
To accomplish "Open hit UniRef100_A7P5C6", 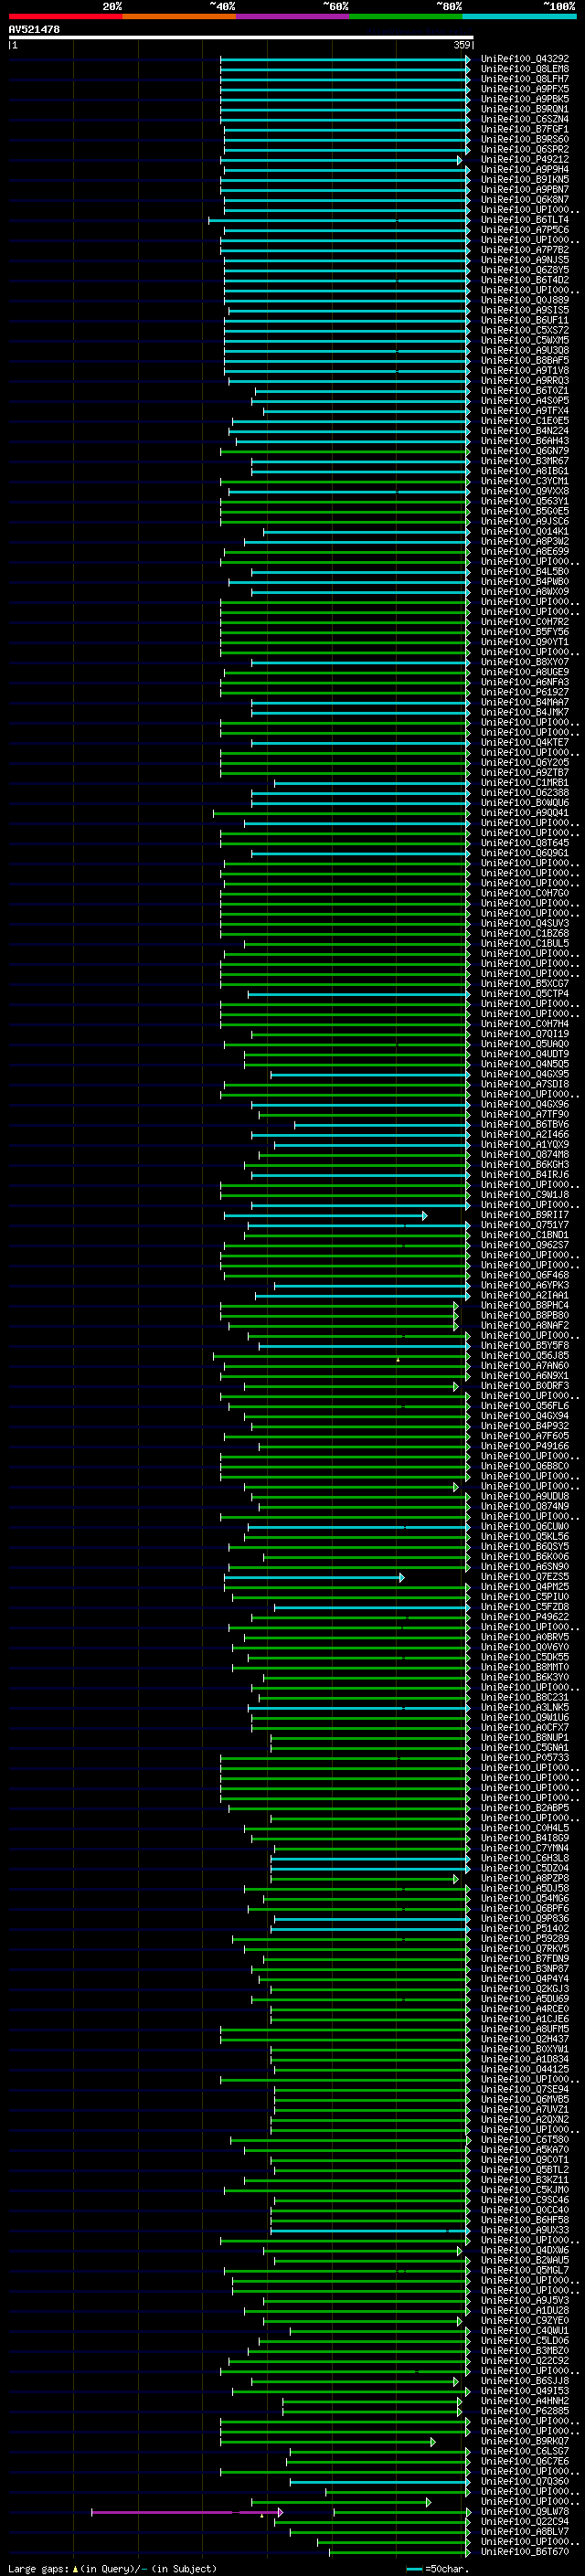I will coord(524,230).
